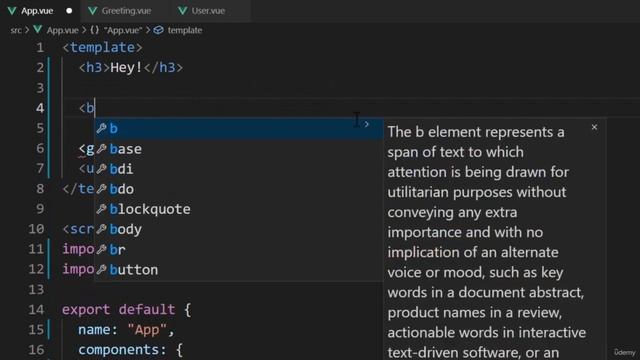Select the b suggestion

239,129
